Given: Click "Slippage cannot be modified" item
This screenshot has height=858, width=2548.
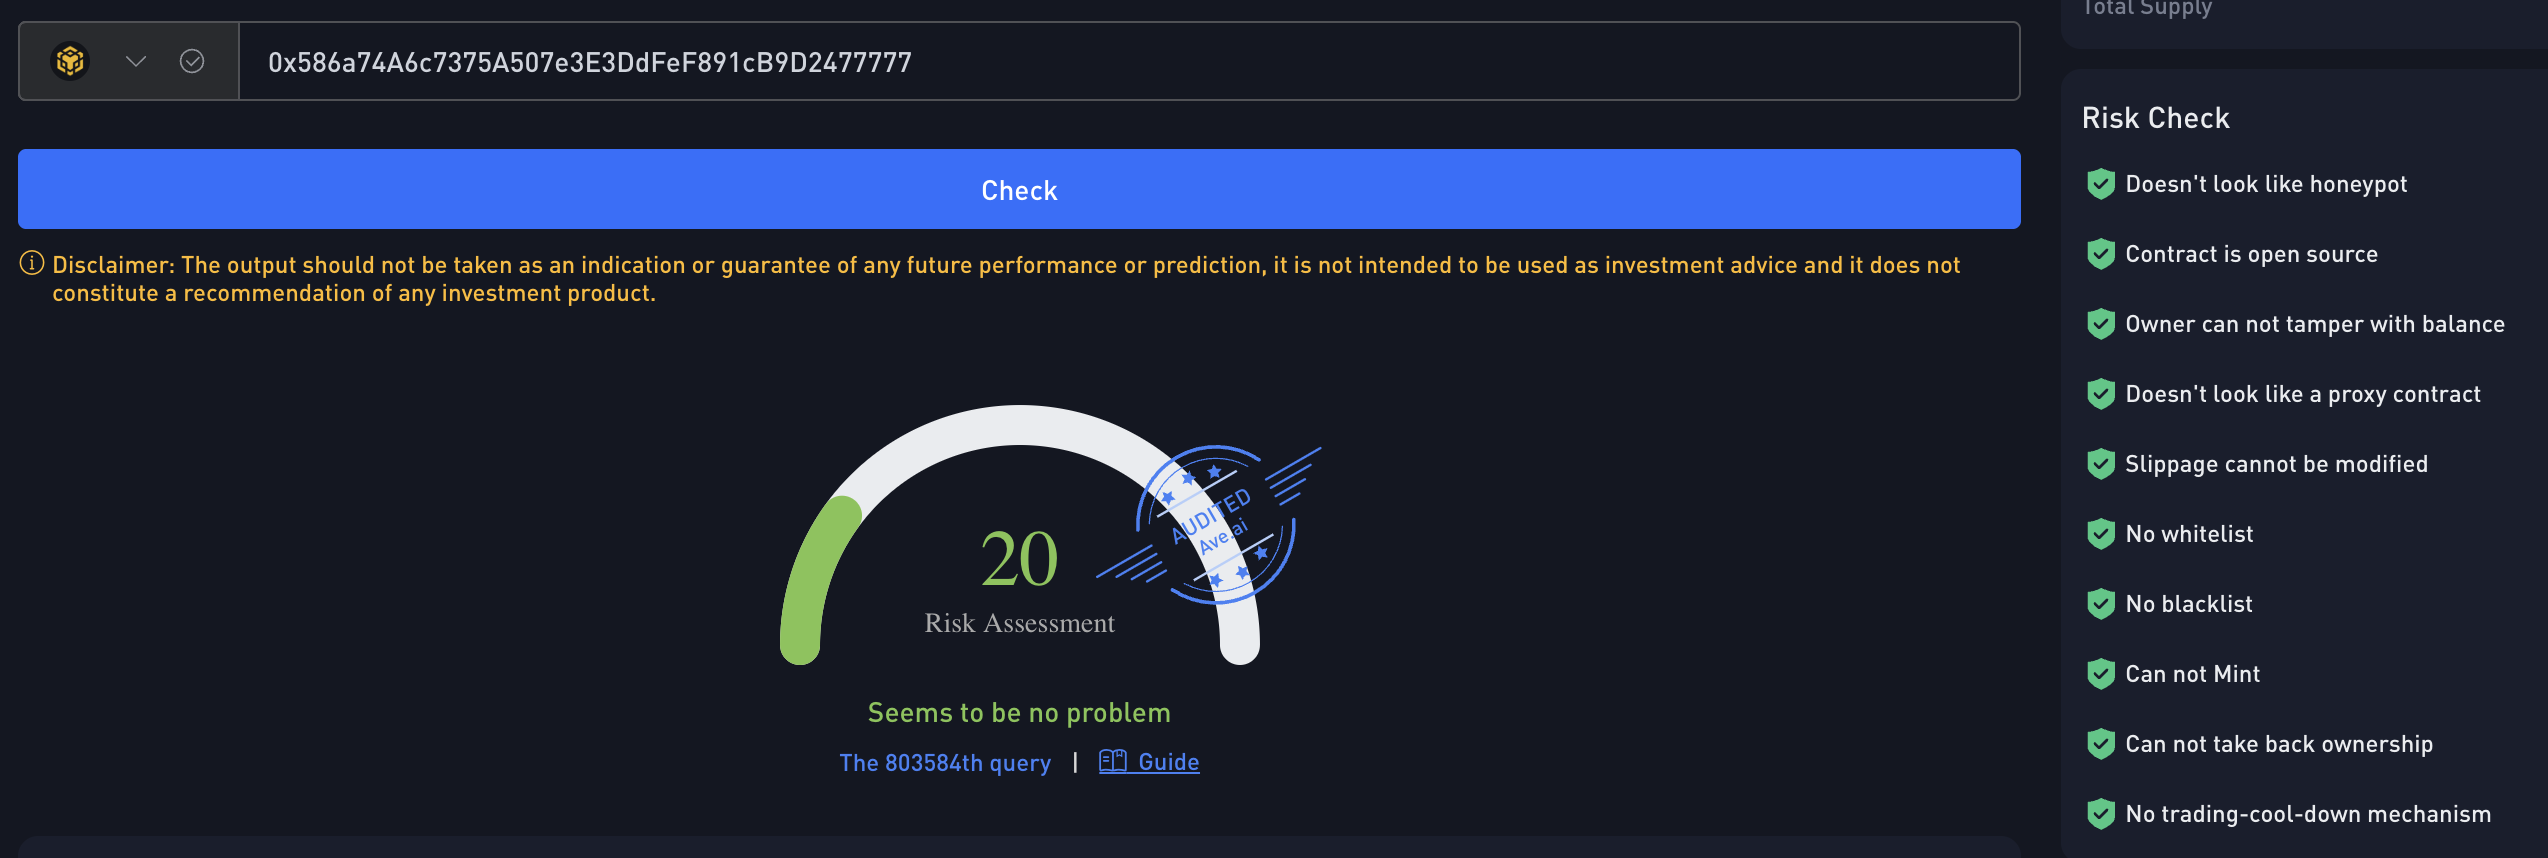Looking at the screenshot, I should (x=2276, y=464).
